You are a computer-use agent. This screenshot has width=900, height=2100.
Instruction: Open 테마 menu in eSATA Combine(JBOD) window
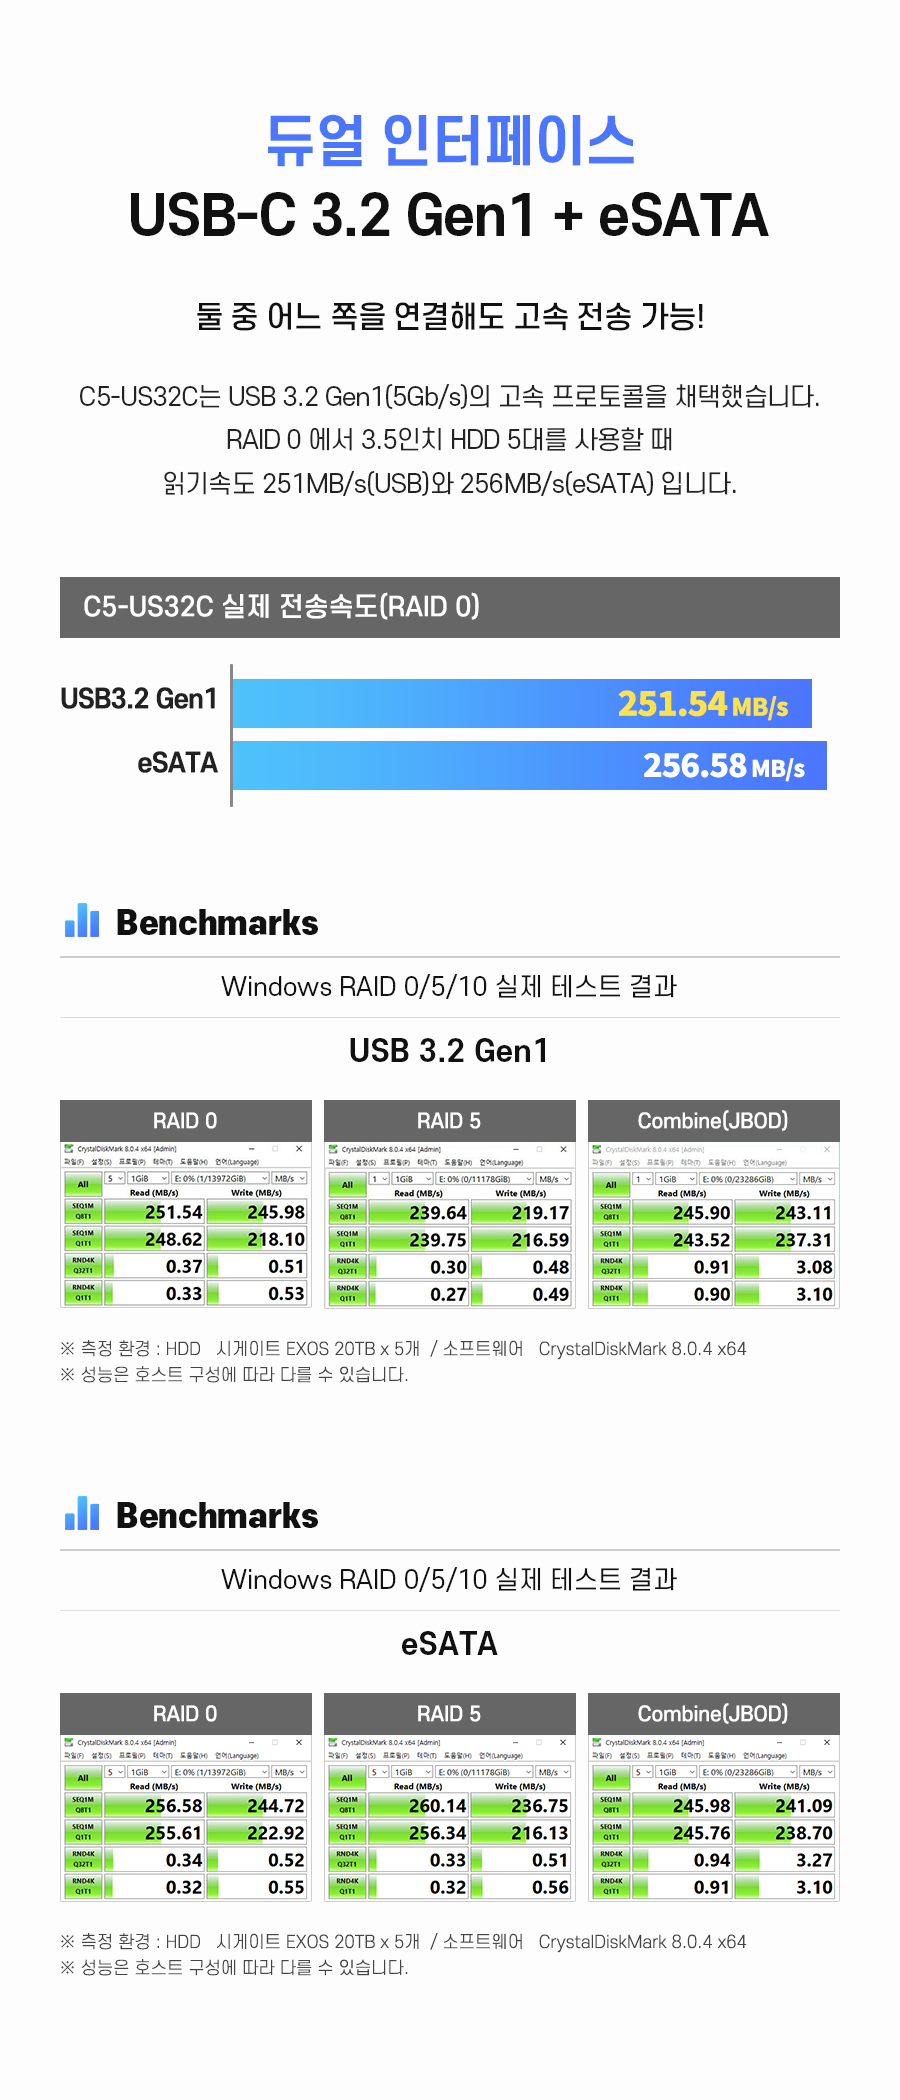pyautogui.click(x=688, y=1755)
